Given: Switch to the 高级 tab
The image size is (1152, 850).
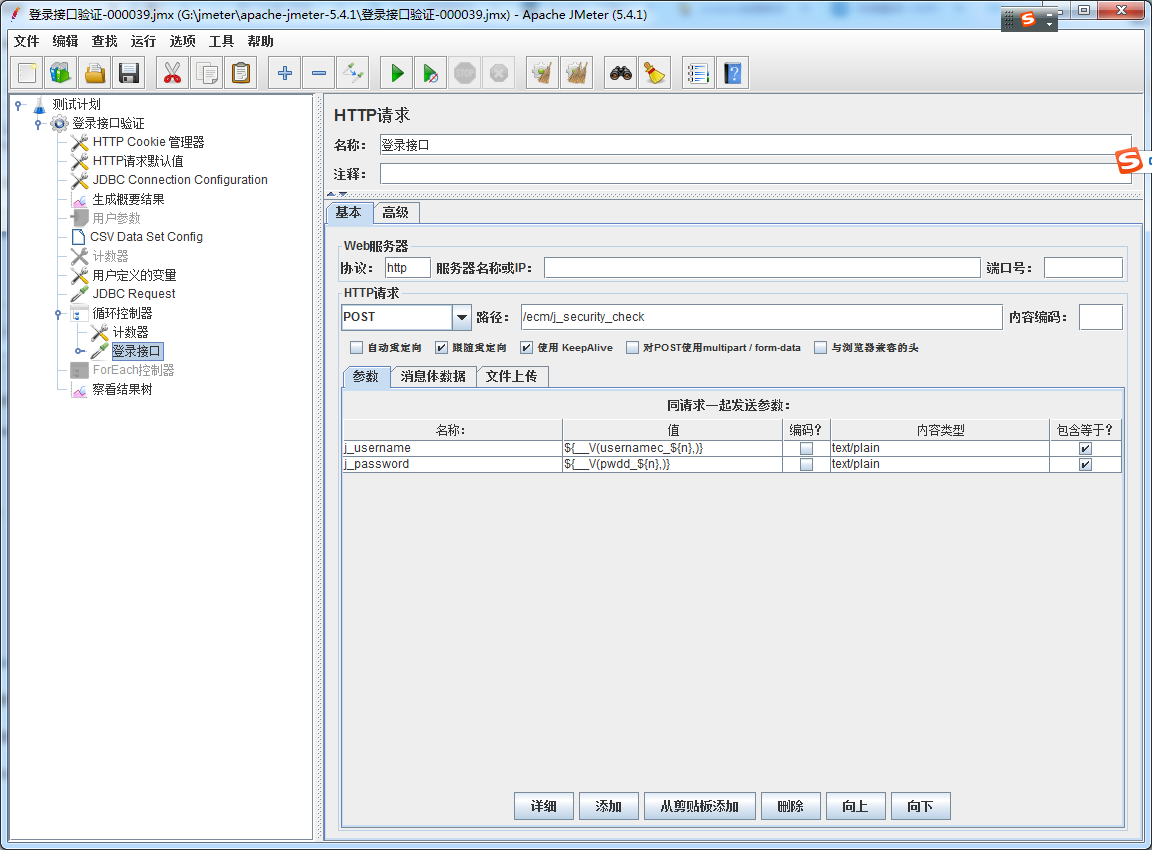Looking at the screenshot, I should [396, 212].
